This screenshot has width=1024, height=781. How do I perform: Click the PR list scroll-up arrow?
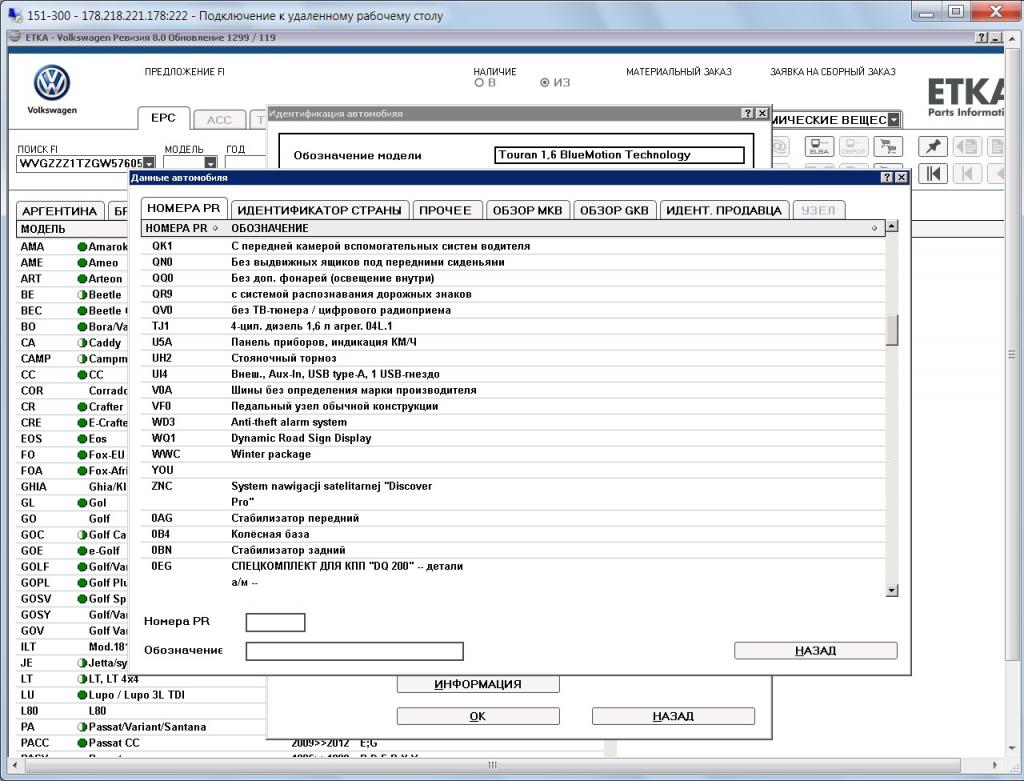click(x=891, y=226)
